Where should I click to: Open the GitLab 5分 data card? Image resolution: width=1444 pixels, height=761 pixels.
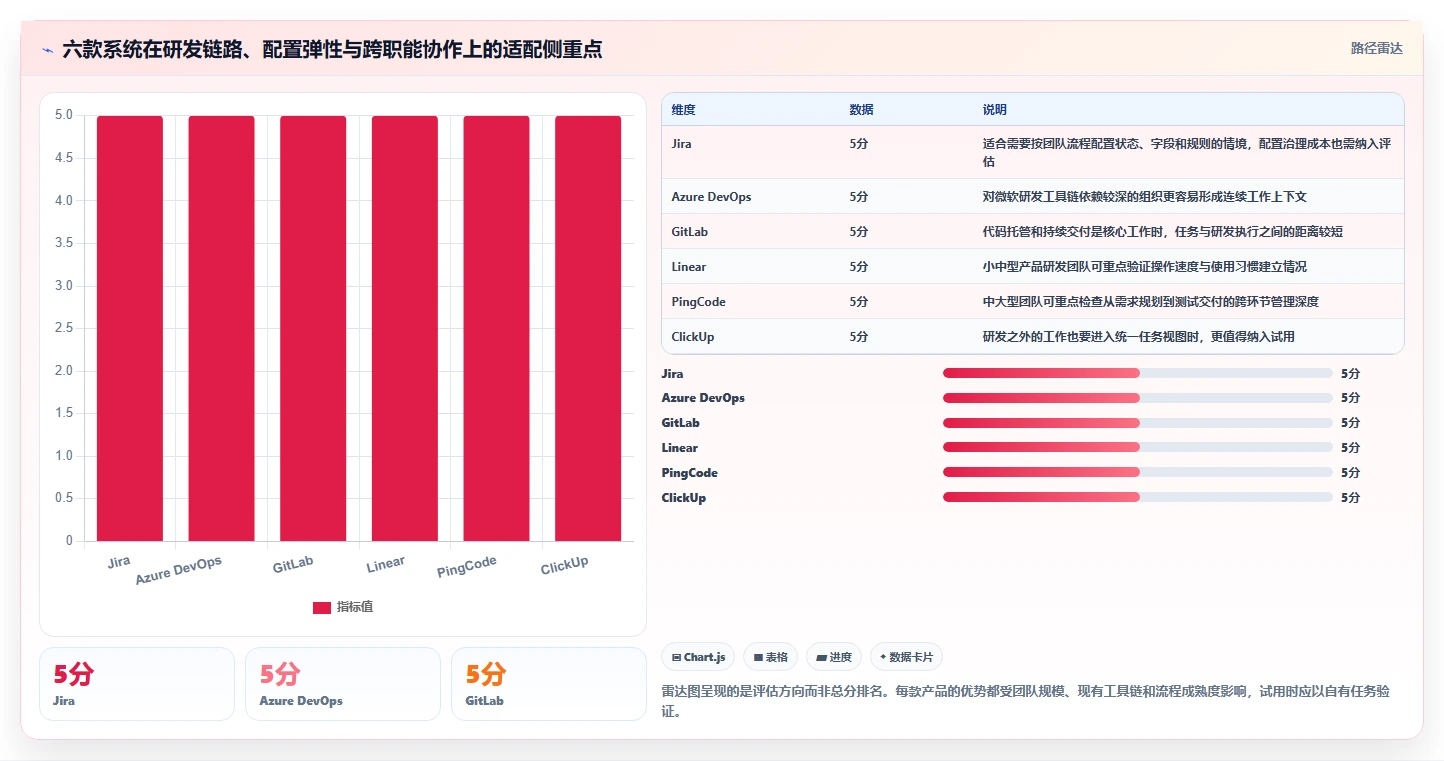click(x=549, y=684)
